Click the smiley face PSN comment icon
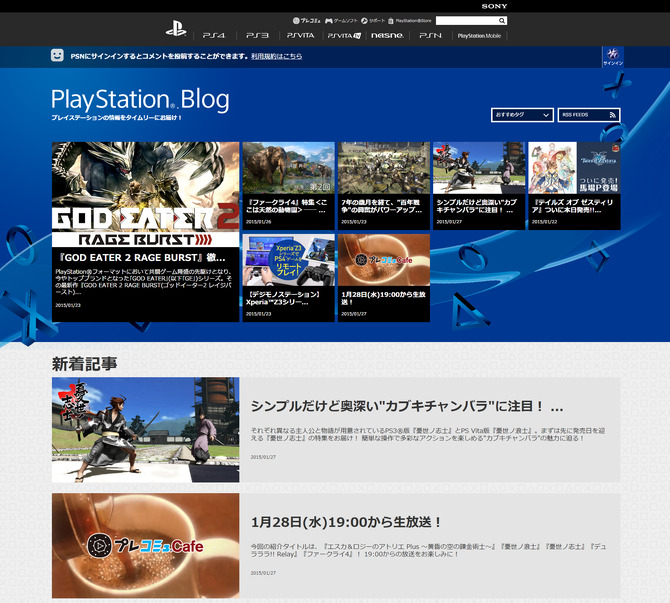The width and height of the screenshot is (670, 603). click(57, 55)
